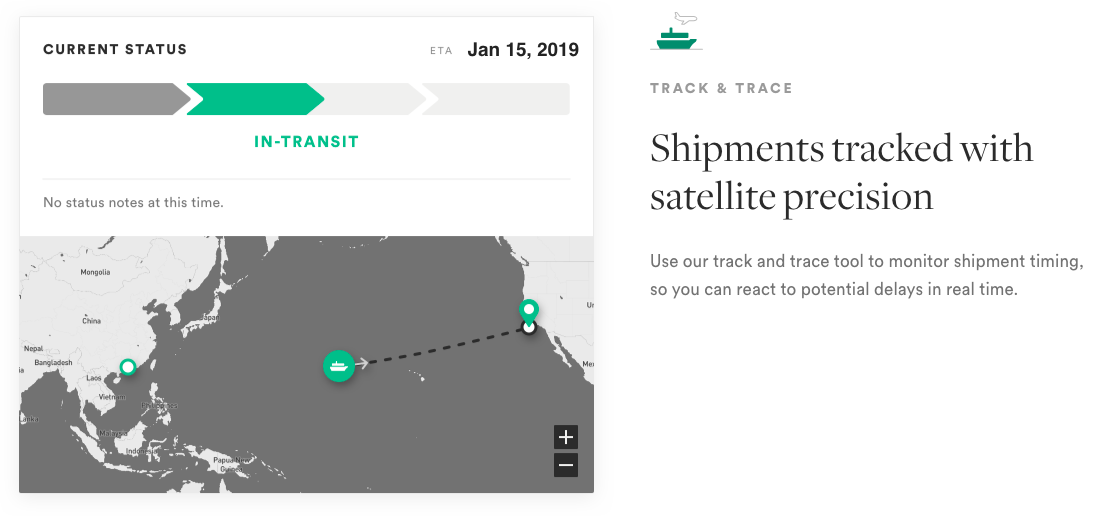Click the 'No status notes at this time' text

134,203
